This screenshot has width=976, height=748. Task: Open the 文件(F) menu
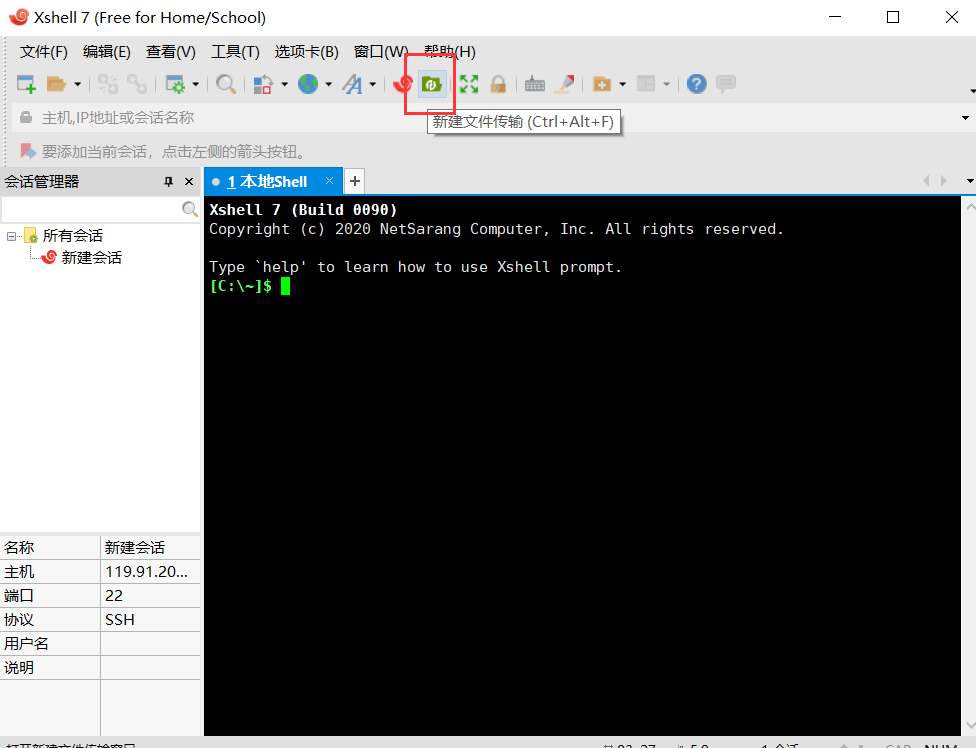[44, 52]
